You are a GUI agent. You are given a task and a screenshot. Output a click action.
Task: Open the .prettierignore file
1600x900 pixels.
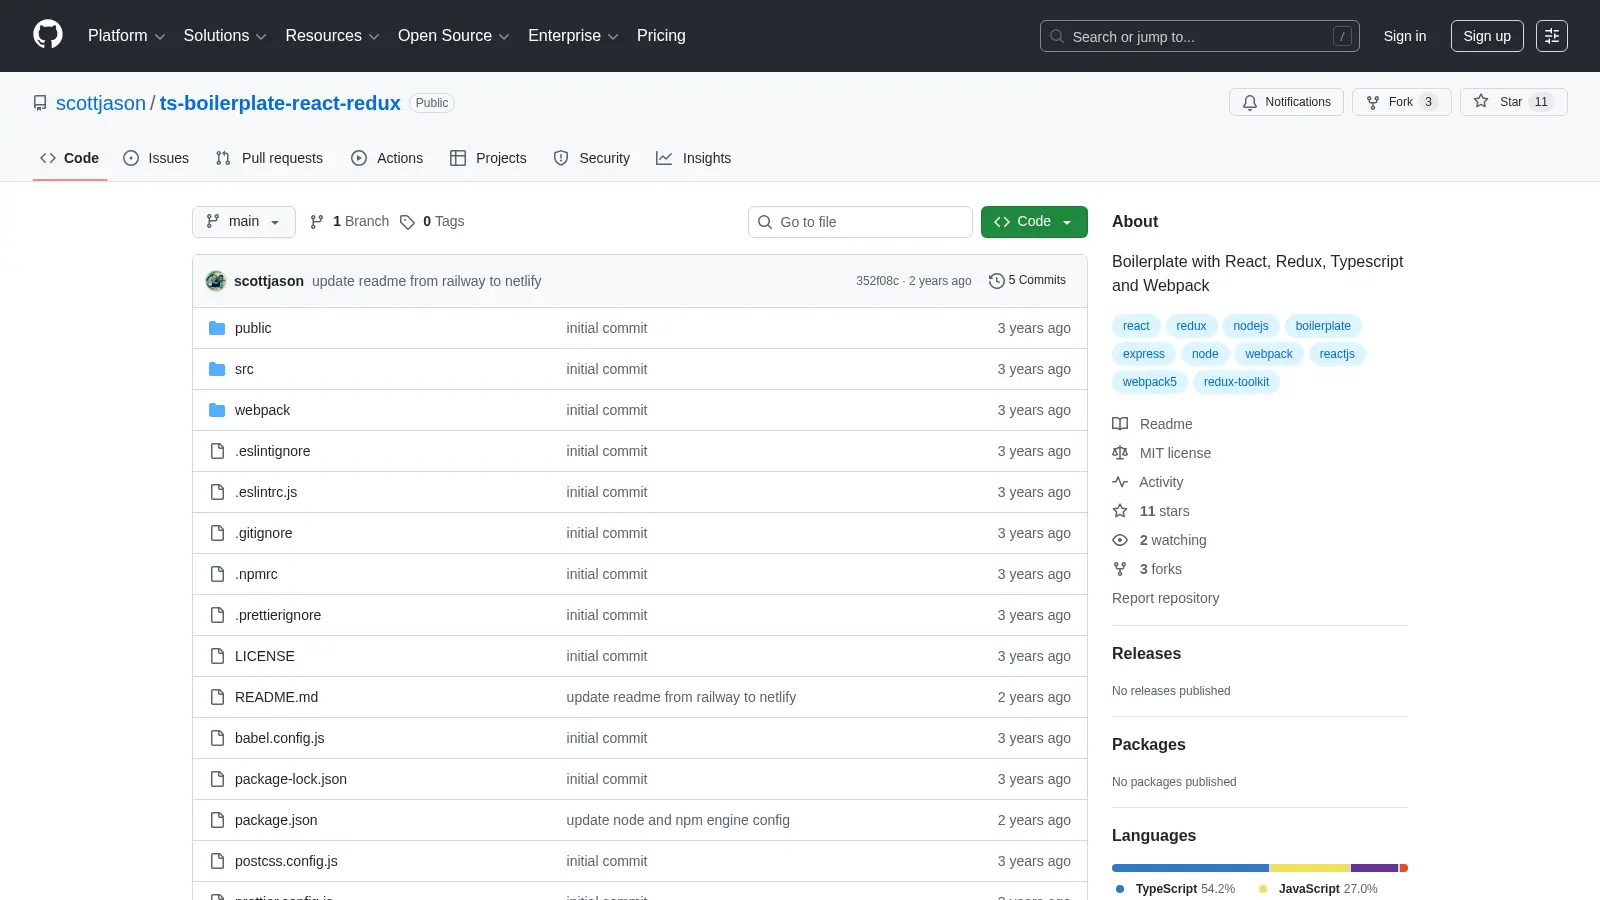coord(278,615)
